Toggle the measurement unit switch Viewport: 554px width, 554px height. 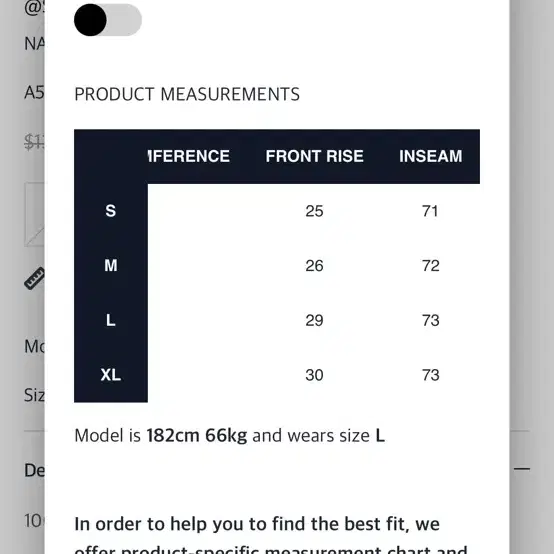[108, 20]
